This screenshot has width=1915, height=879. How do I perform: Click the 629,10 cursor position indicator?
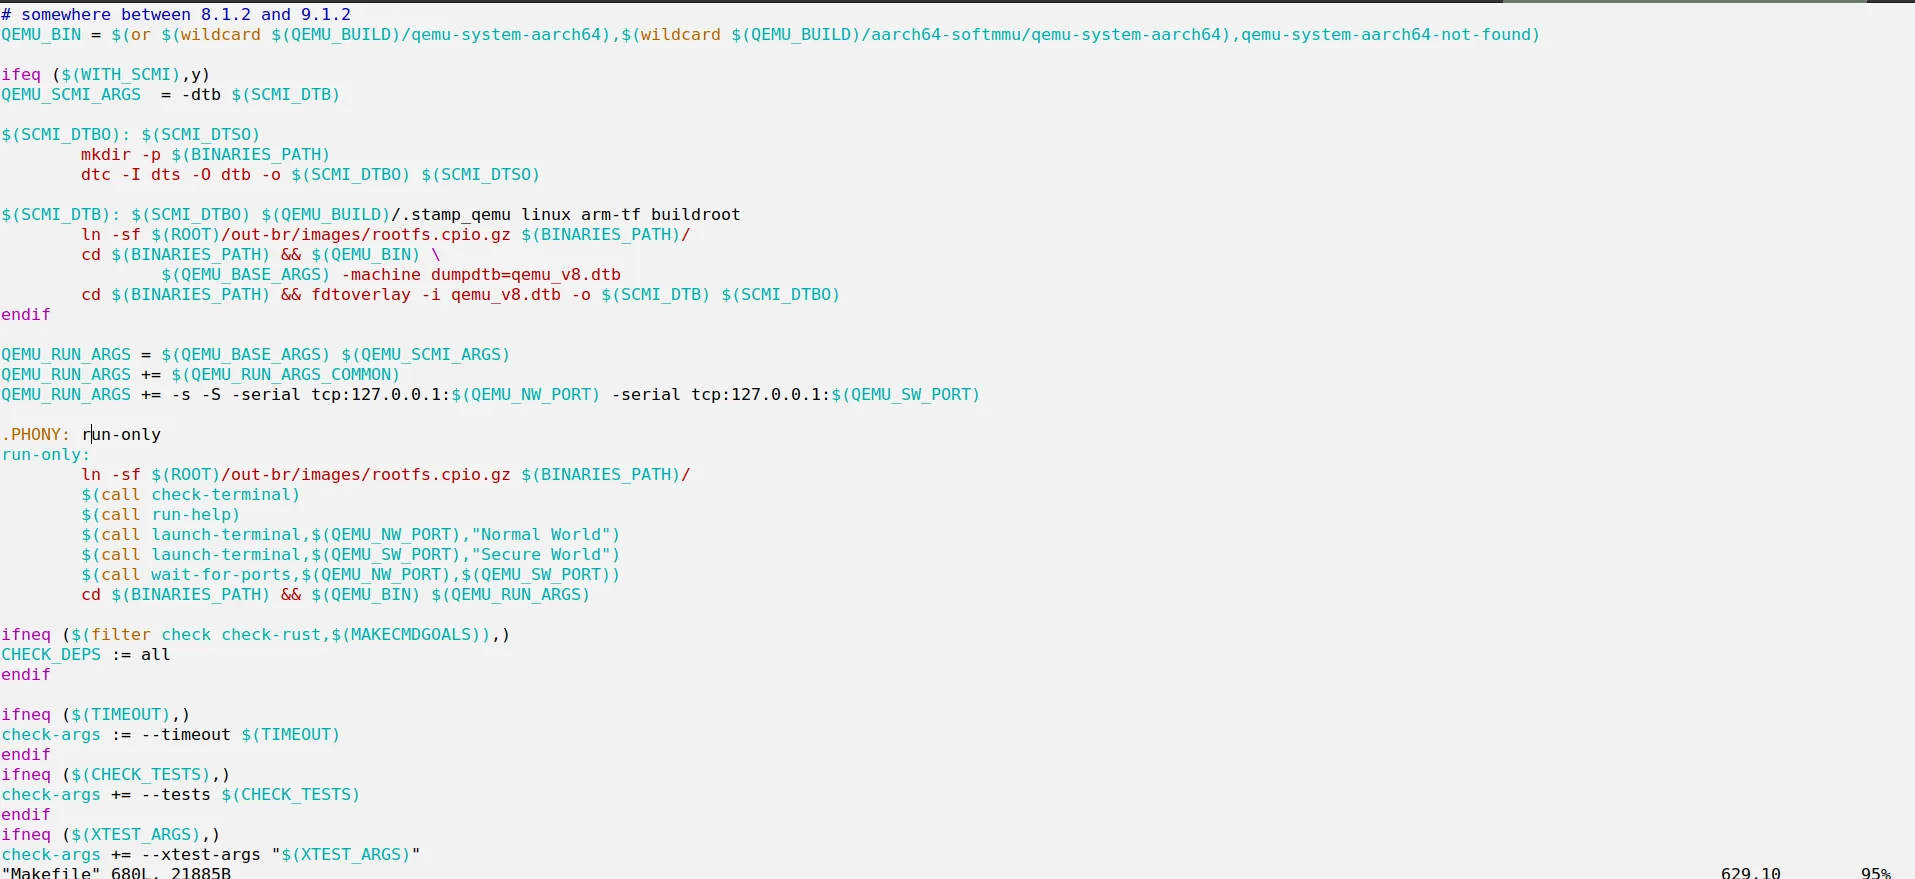[x=1751, y=872]
